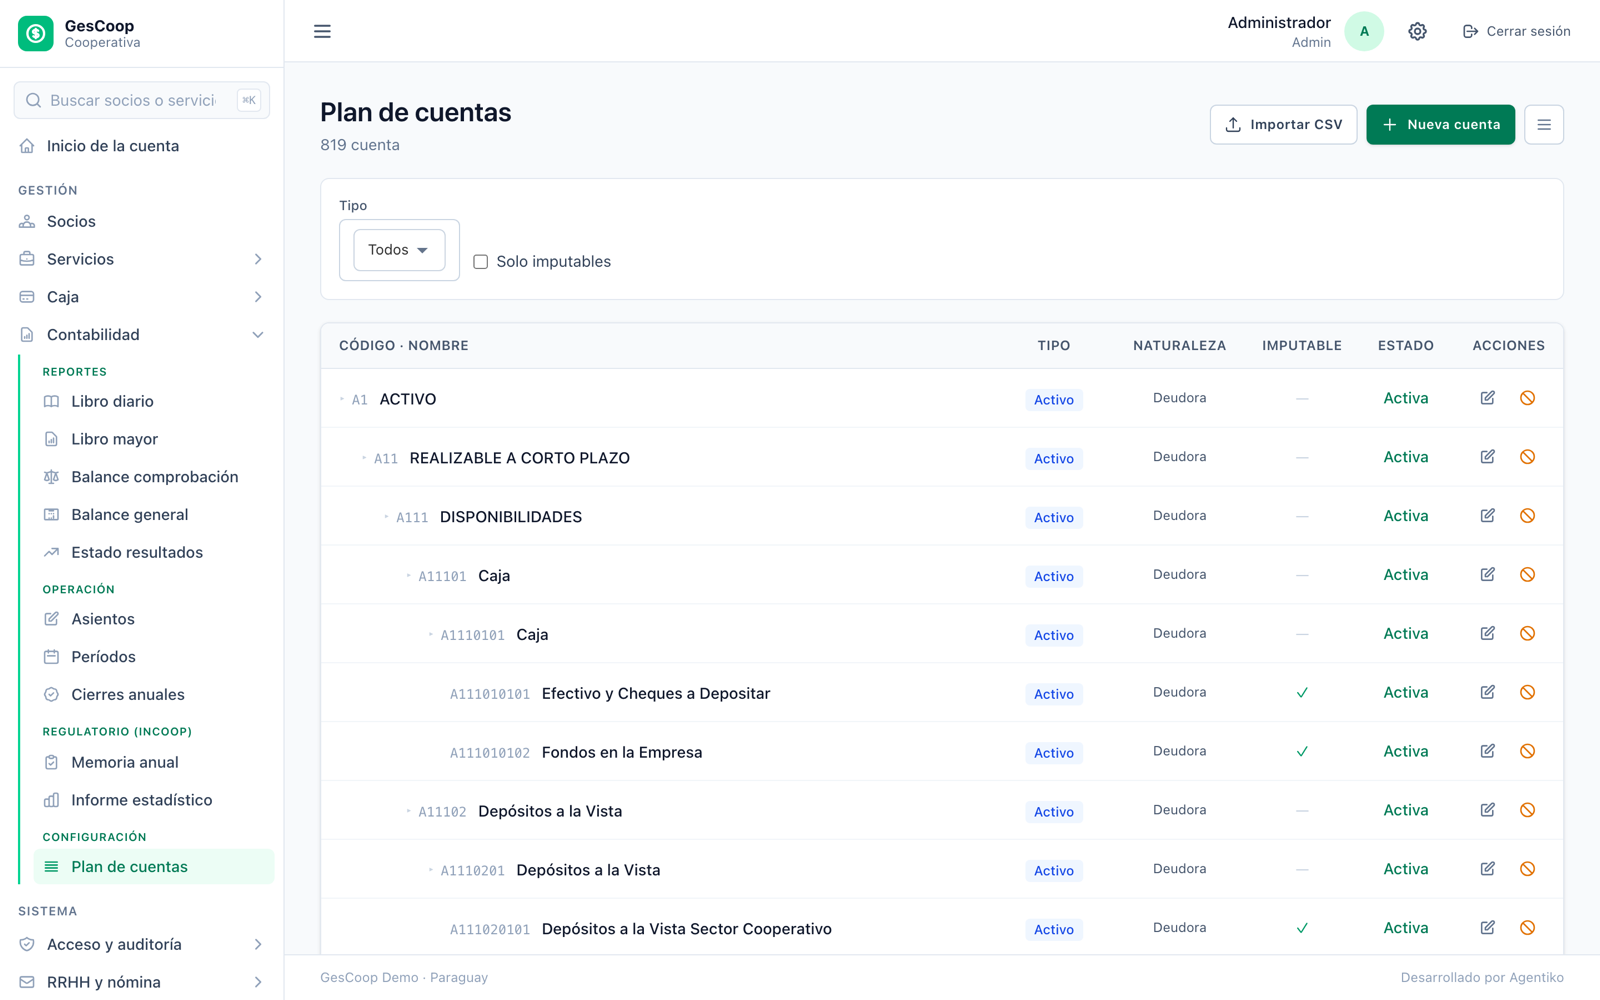
Task: Enable the Solo imputables checkbox
Action: click(x=481, y=262)
